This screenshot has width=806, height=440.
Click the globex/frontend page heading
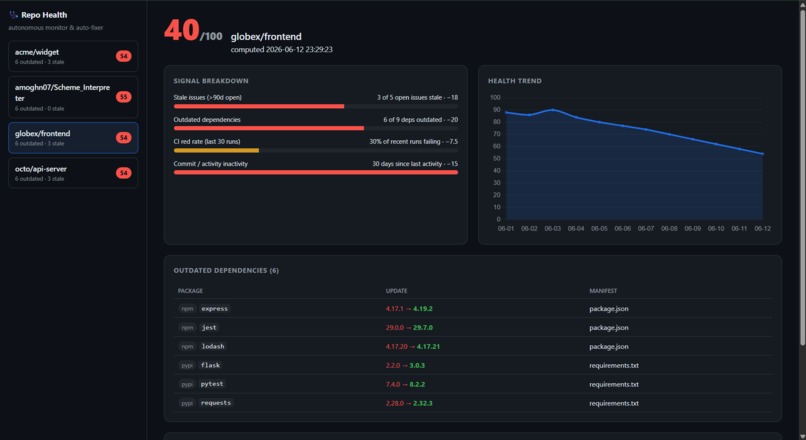(x=266, y=36)
